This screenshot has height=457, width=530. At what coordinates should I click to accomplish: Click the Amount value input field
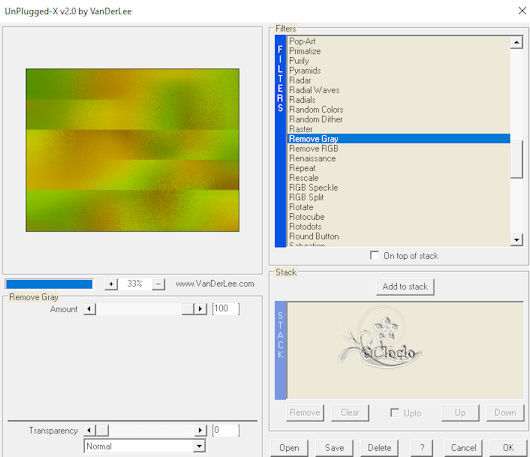coord(226,309)
